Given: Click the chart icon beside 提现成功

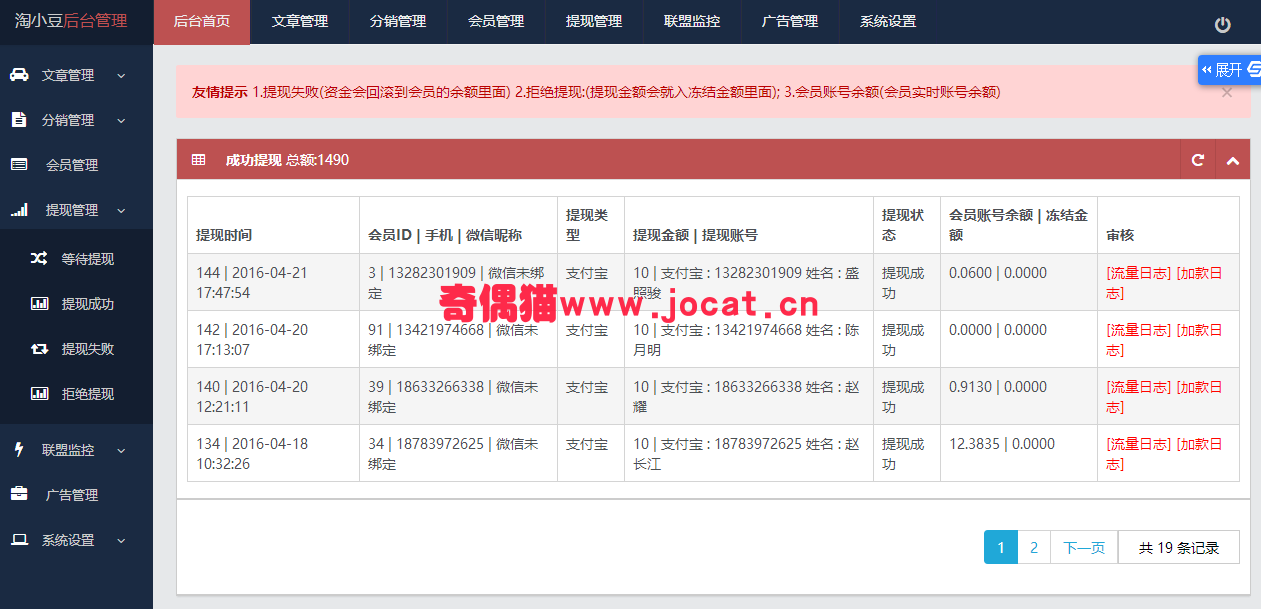Looking at the screenshot, I should click(x=39, y=303).
